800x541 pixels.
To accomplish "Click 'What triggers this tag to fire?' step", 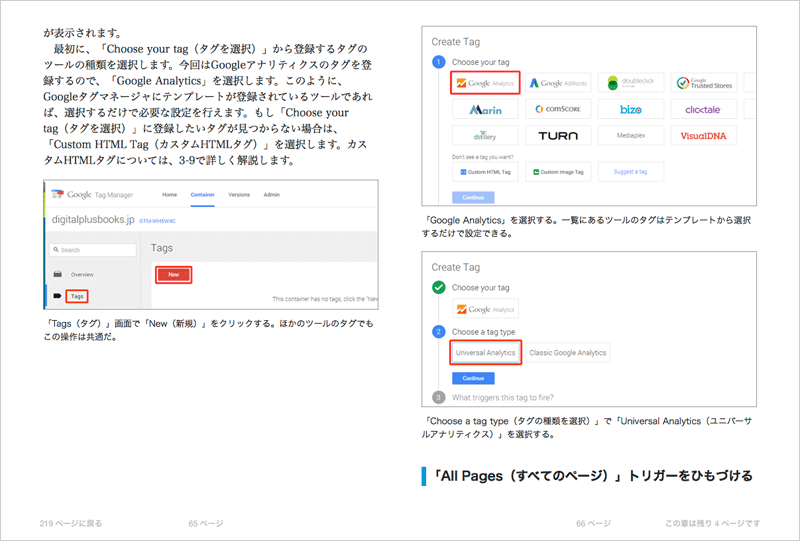I will 503,398.
